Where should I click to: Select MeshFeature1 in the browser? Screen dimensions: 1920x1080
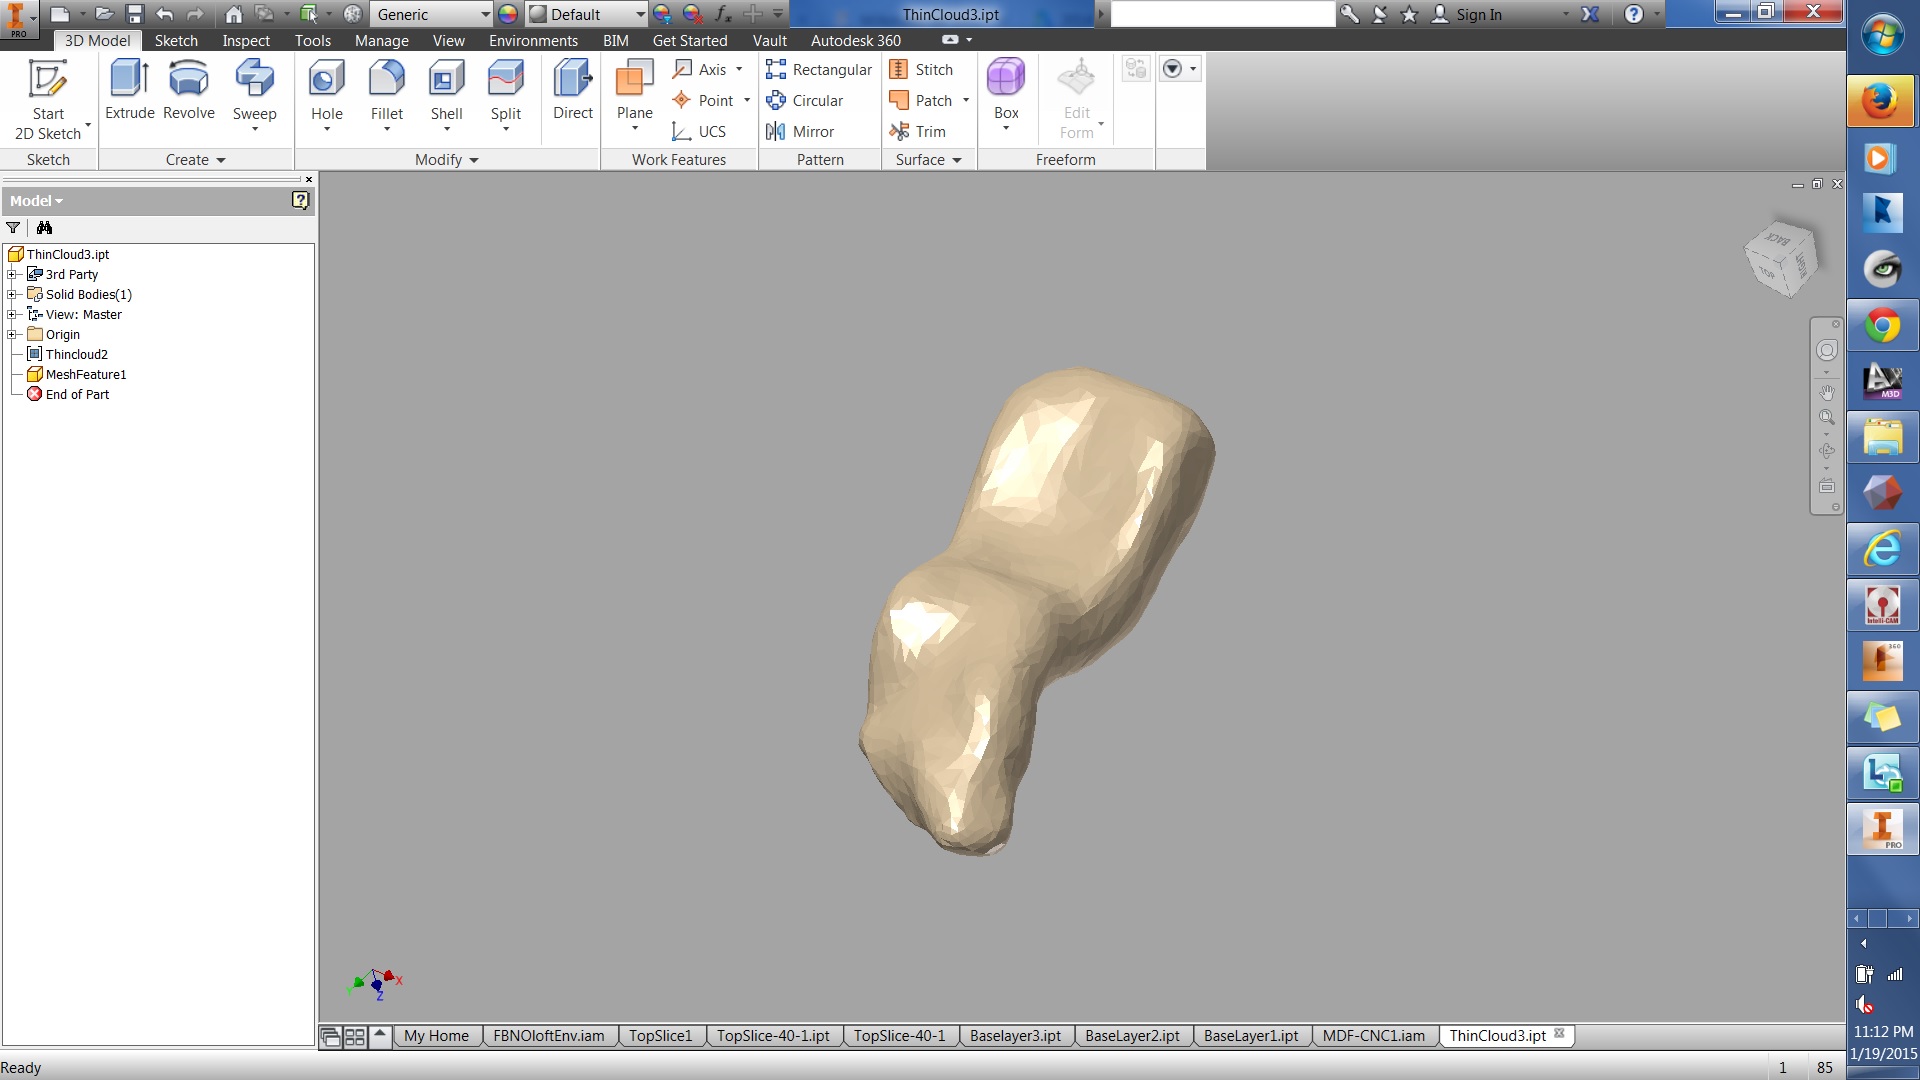[86, 374]
